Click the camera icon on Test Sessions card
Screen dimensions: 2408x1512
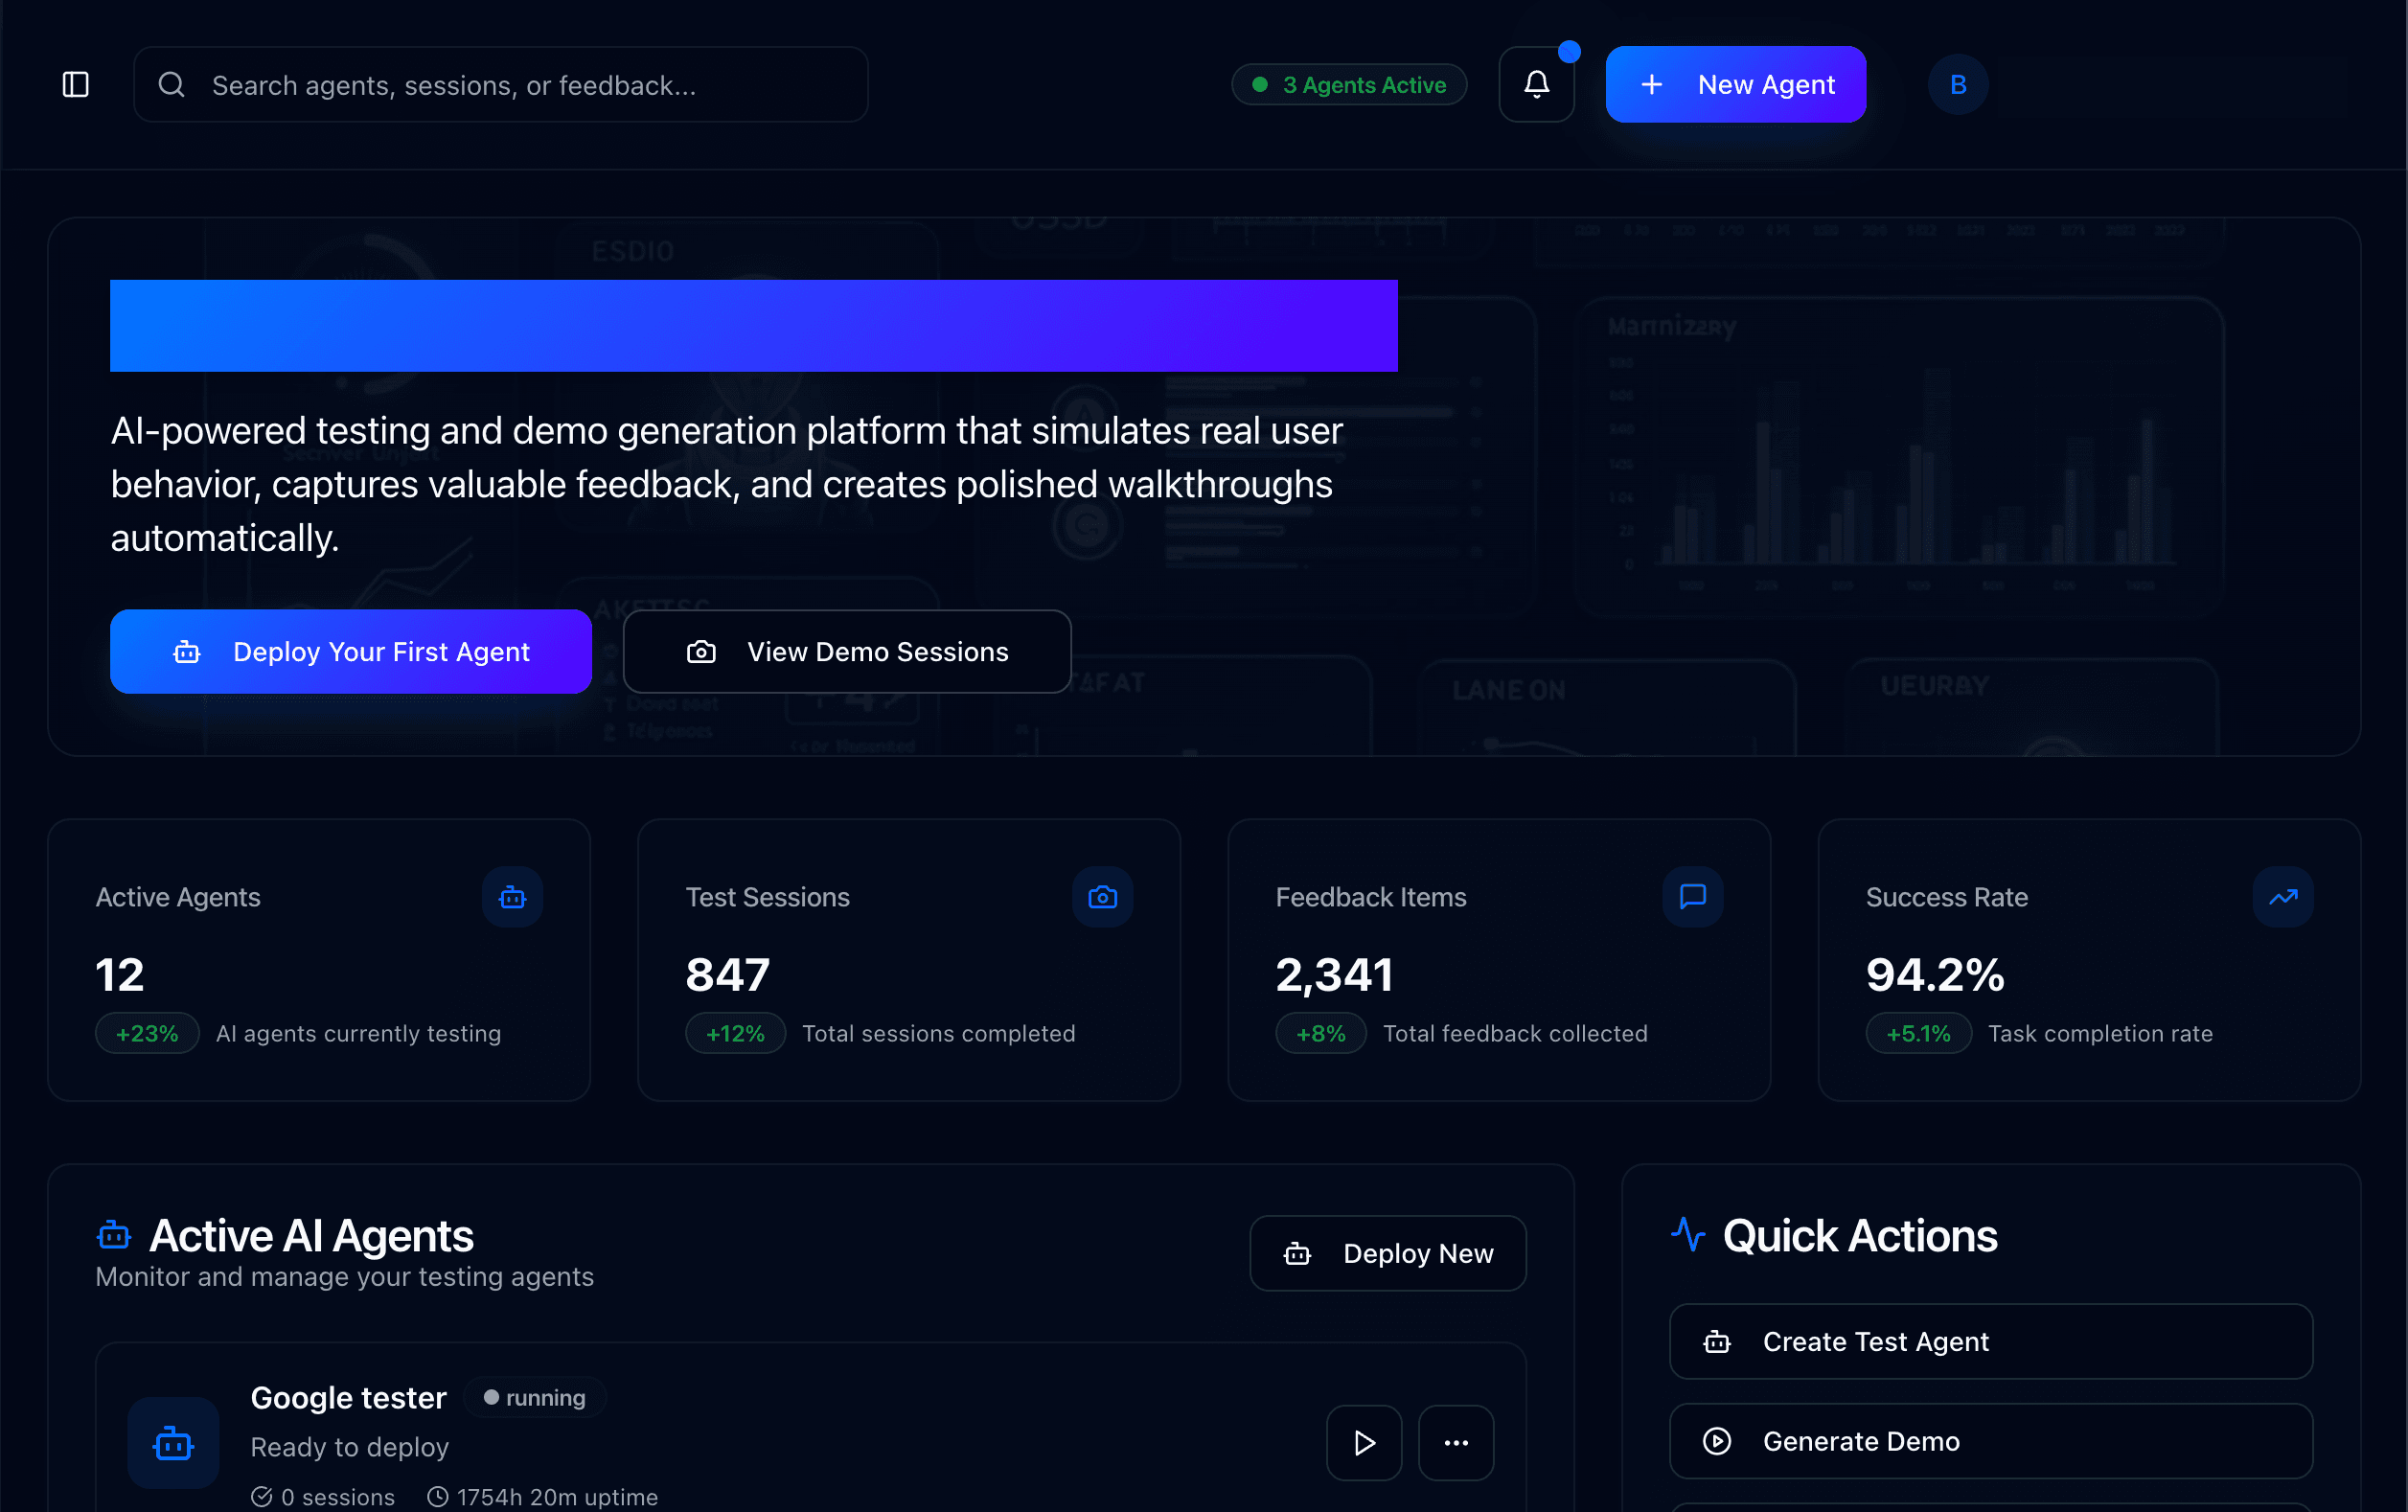[1101, 897]
